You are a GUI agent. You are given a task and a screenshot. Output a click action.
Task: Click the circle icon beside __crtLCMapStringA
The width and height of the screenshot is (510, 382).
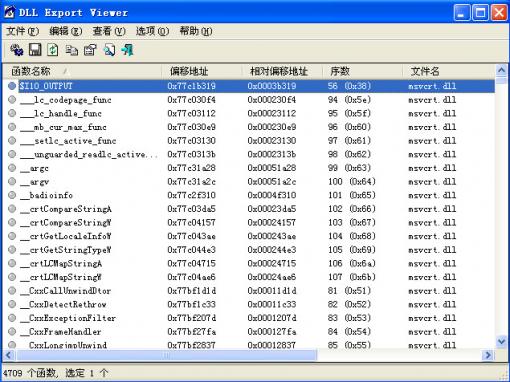tap(12, 264)
